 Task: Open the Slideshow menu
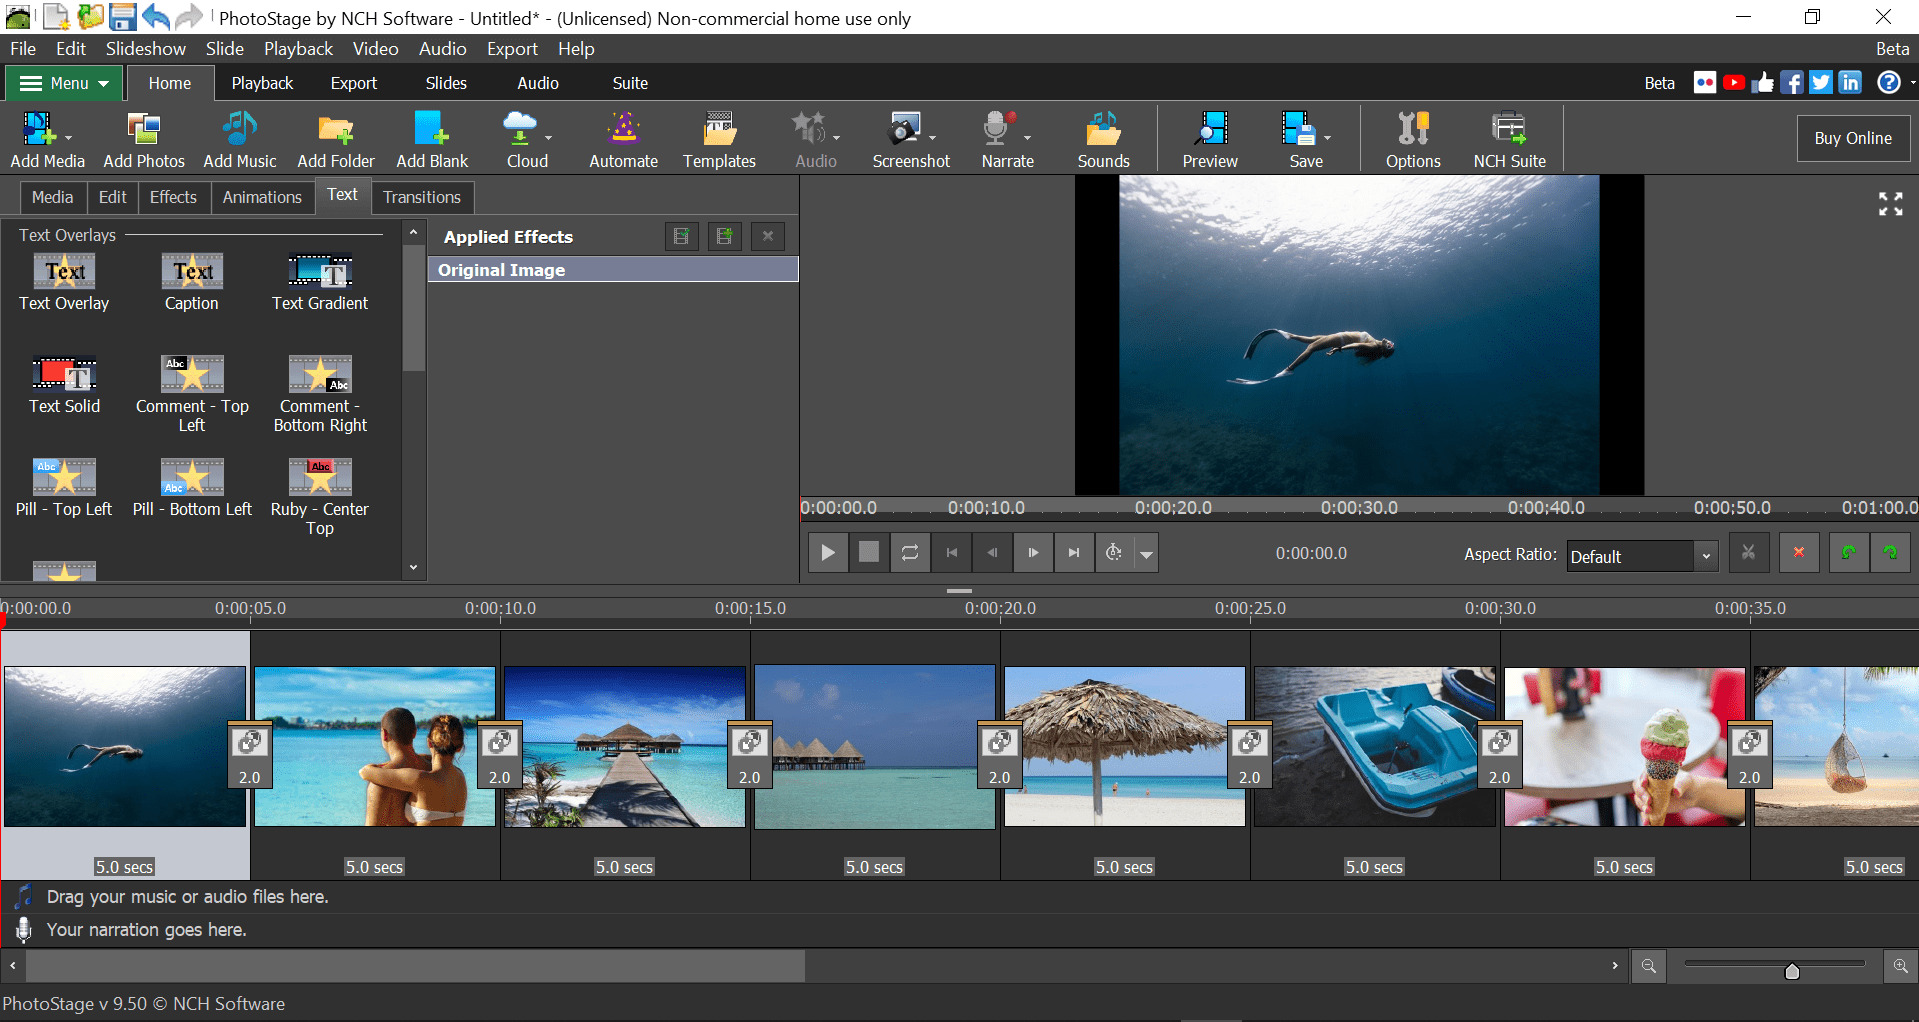(145, 48)
